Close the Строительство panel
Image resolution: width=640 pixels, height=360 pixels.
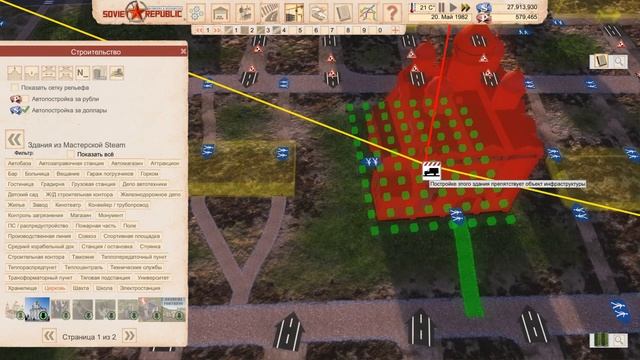coord(183,51)
